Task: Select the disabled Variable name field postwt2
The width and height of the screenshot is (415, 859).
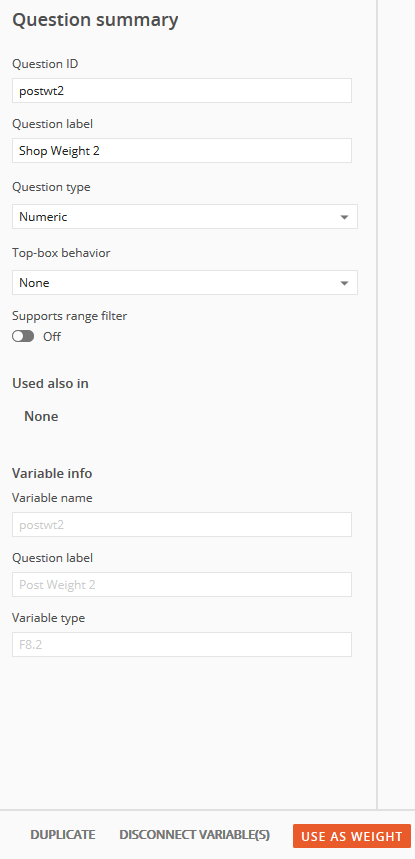Action: coord(182,525)
